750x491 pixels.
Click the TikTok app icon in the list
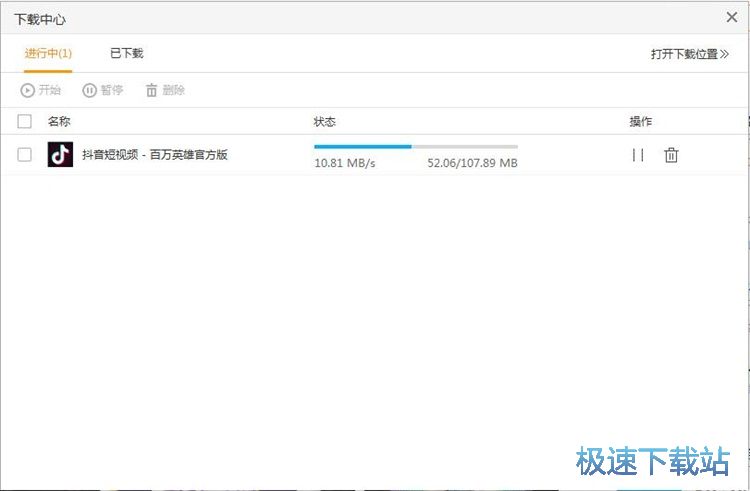point(60,155)
